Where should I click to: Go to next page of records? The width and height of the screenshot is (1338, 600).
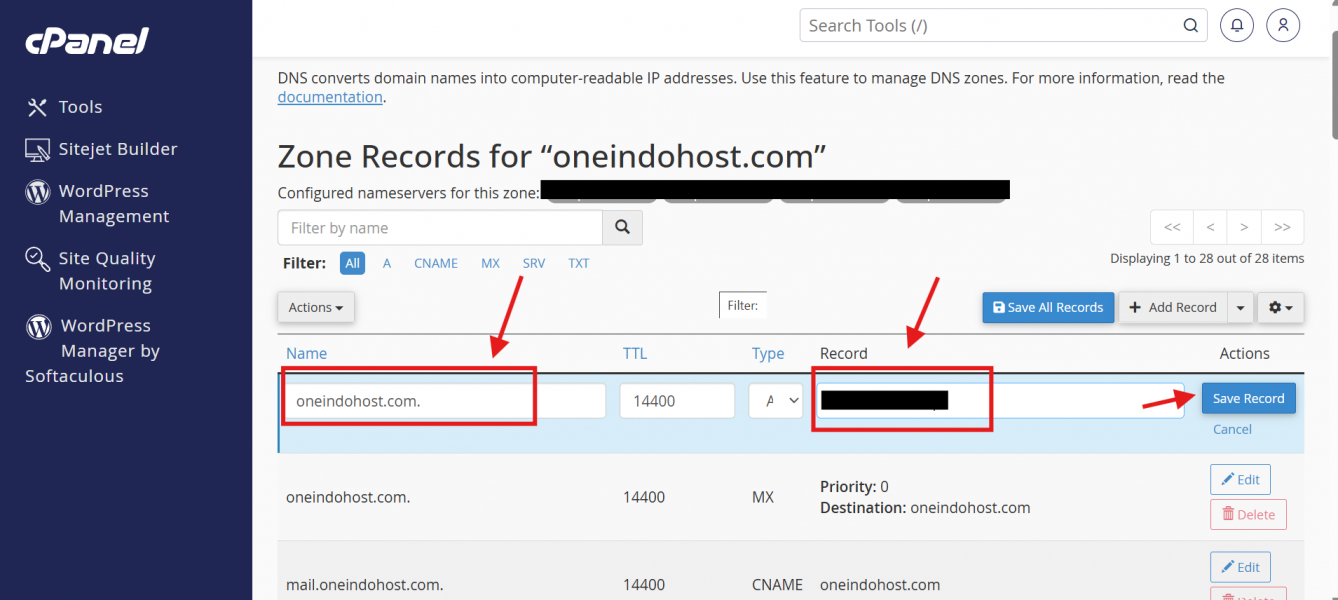pos(1244,227)
